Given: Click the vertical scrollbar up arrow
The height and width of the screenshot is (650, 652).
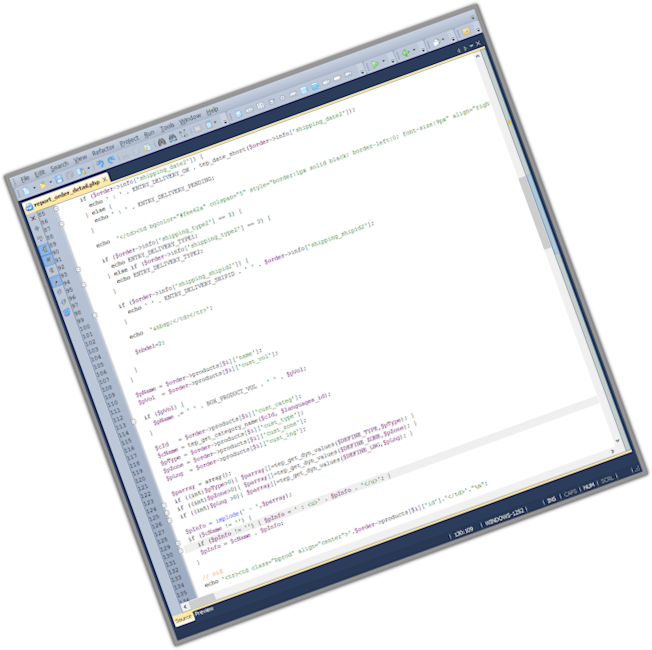Looking at the screenshot, I should (478, 56).
